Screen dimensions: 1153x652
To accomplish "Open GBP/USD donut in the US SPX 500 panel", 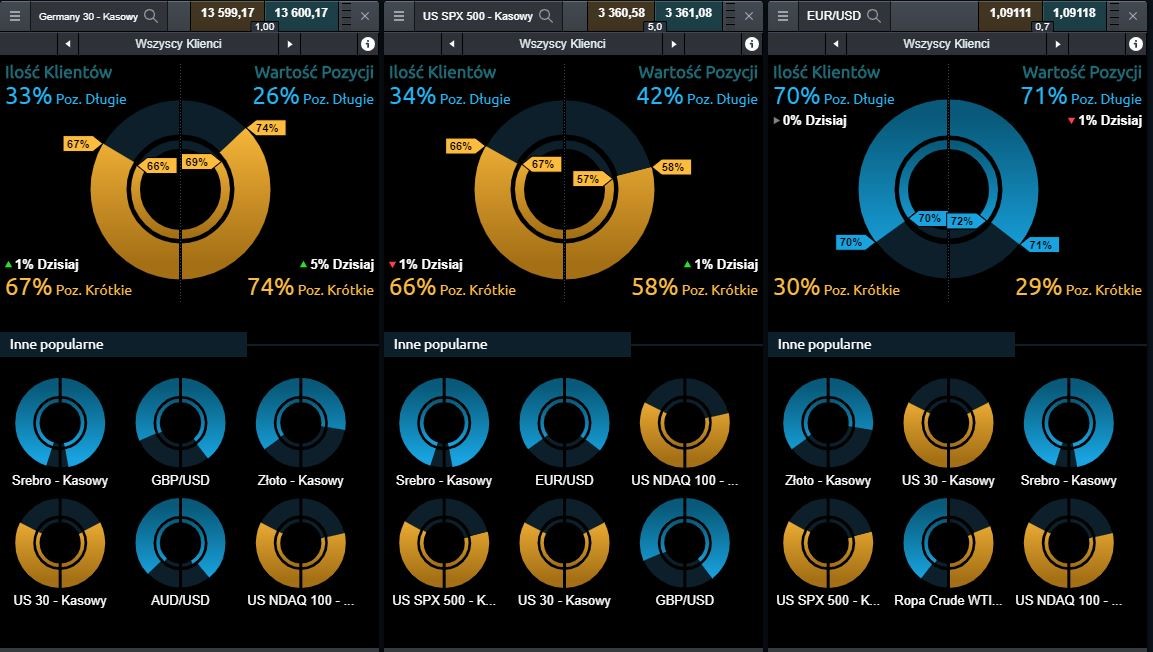I will [685, 543].
